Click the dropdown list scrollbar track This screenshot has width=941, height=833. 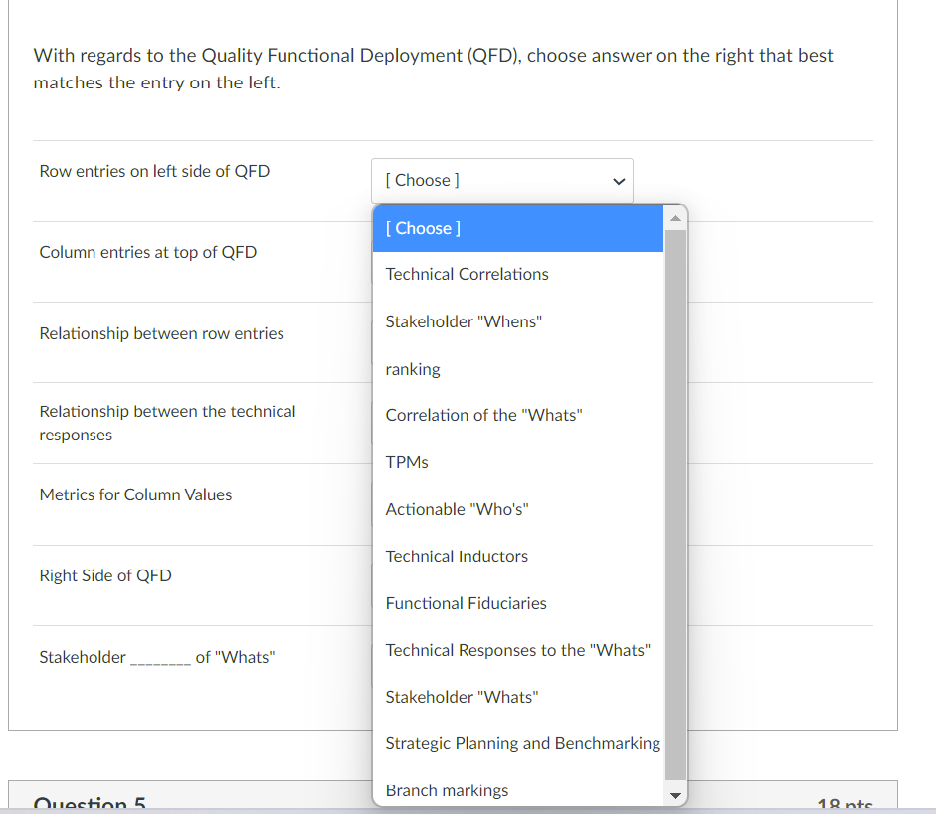[675, 500]
